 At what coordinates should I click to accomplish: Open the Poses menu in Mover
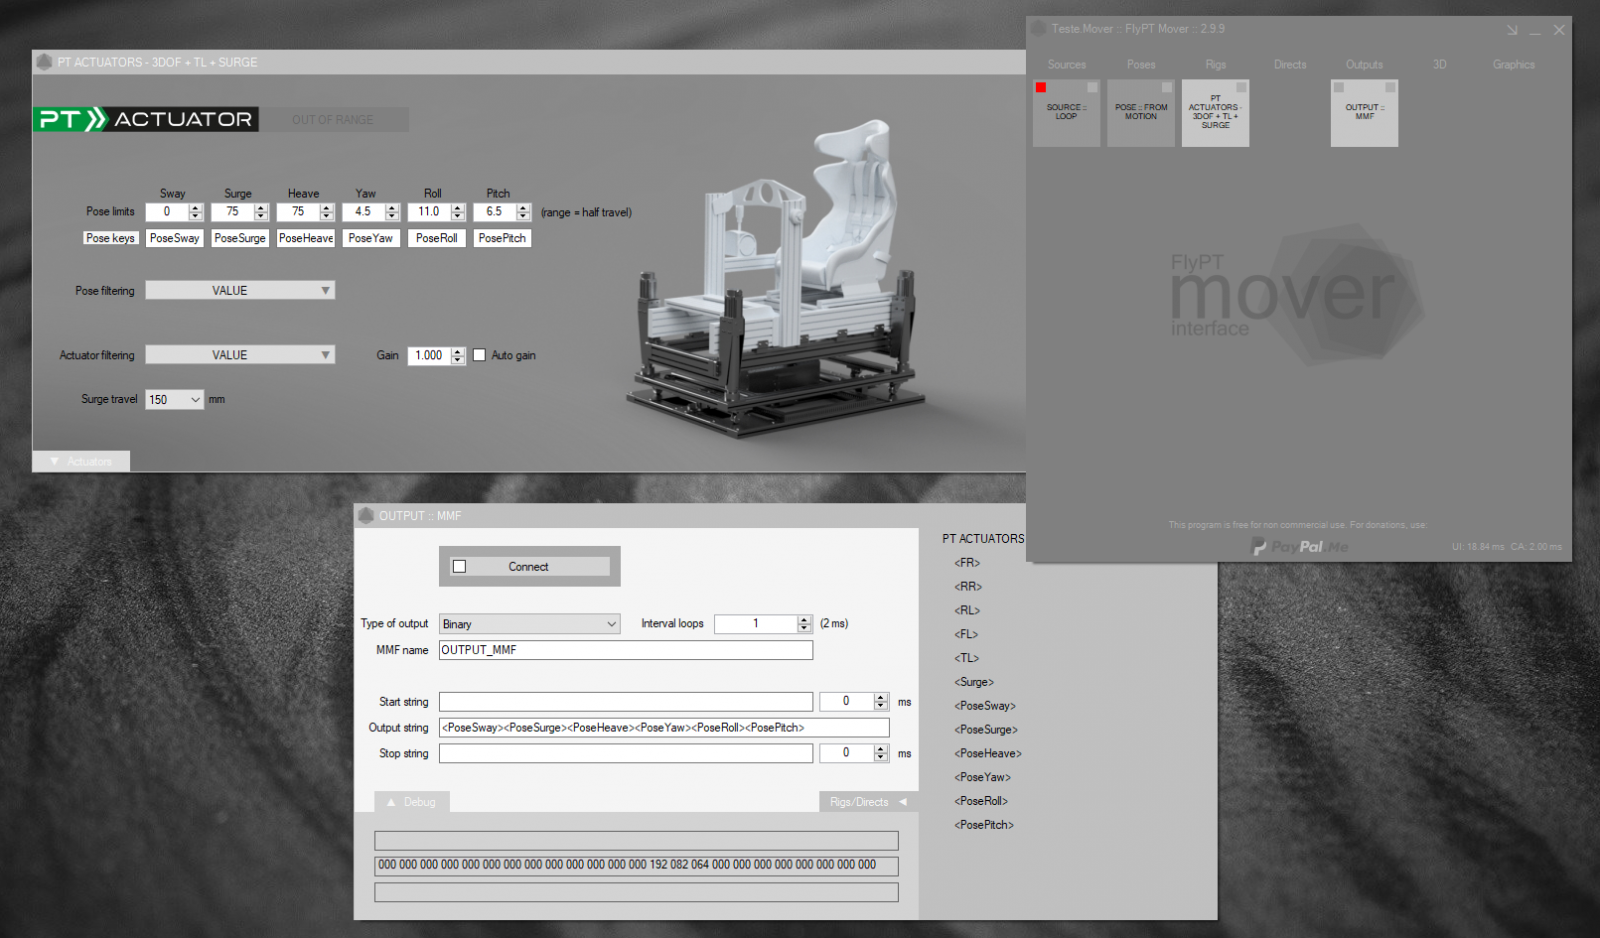[x=1141, y=64]
